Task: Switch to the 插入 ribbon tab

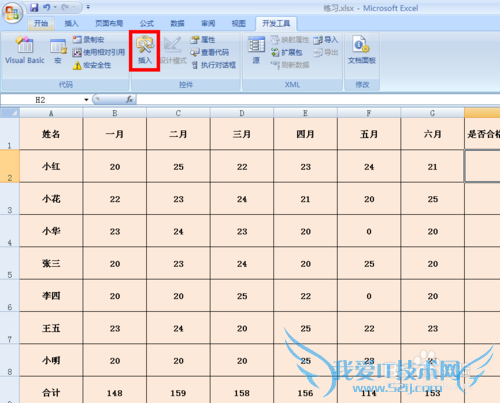Action: point(71,23)
